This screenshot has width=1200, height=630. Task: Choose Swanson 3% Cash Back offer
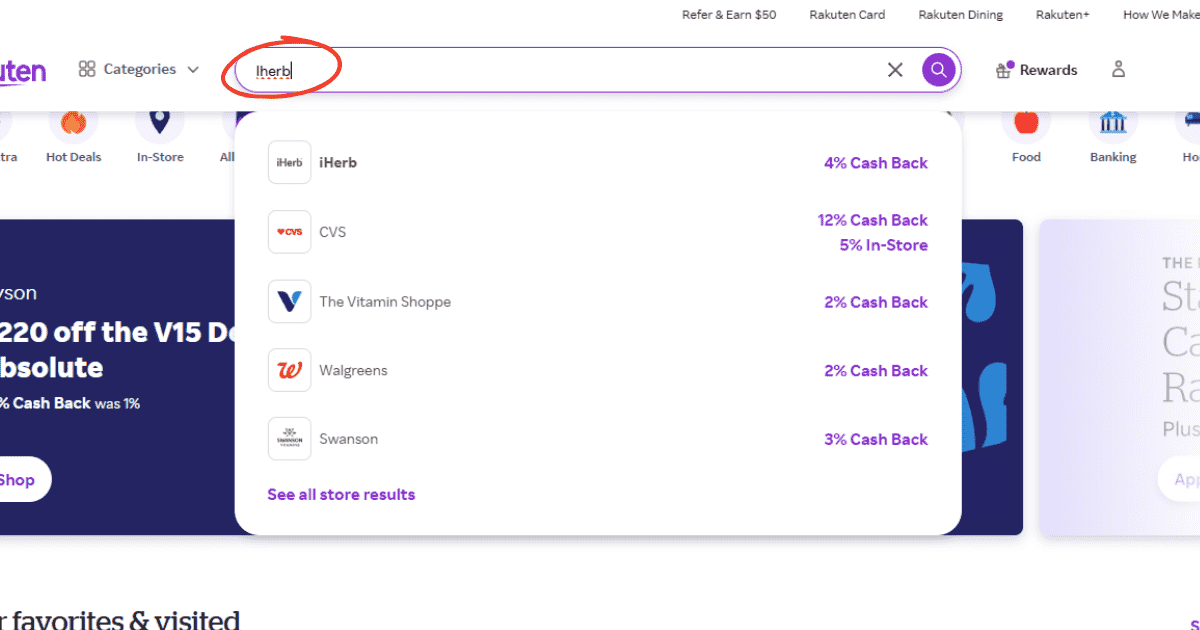[x=876, y=440]
